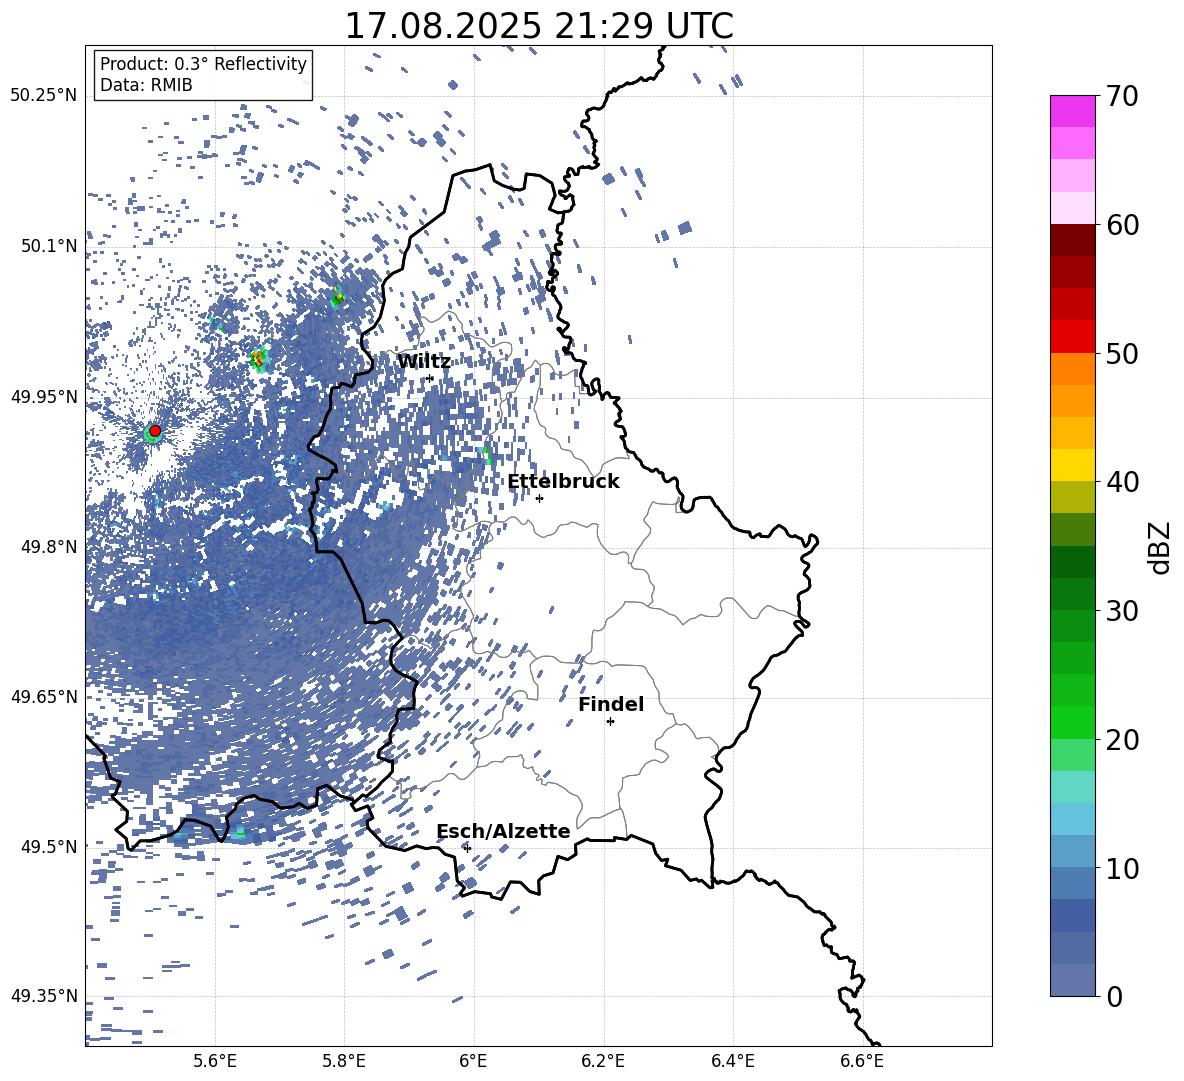
Task: Pick the dark green swatch above 30 dBZ
Action: point(1072,594)
